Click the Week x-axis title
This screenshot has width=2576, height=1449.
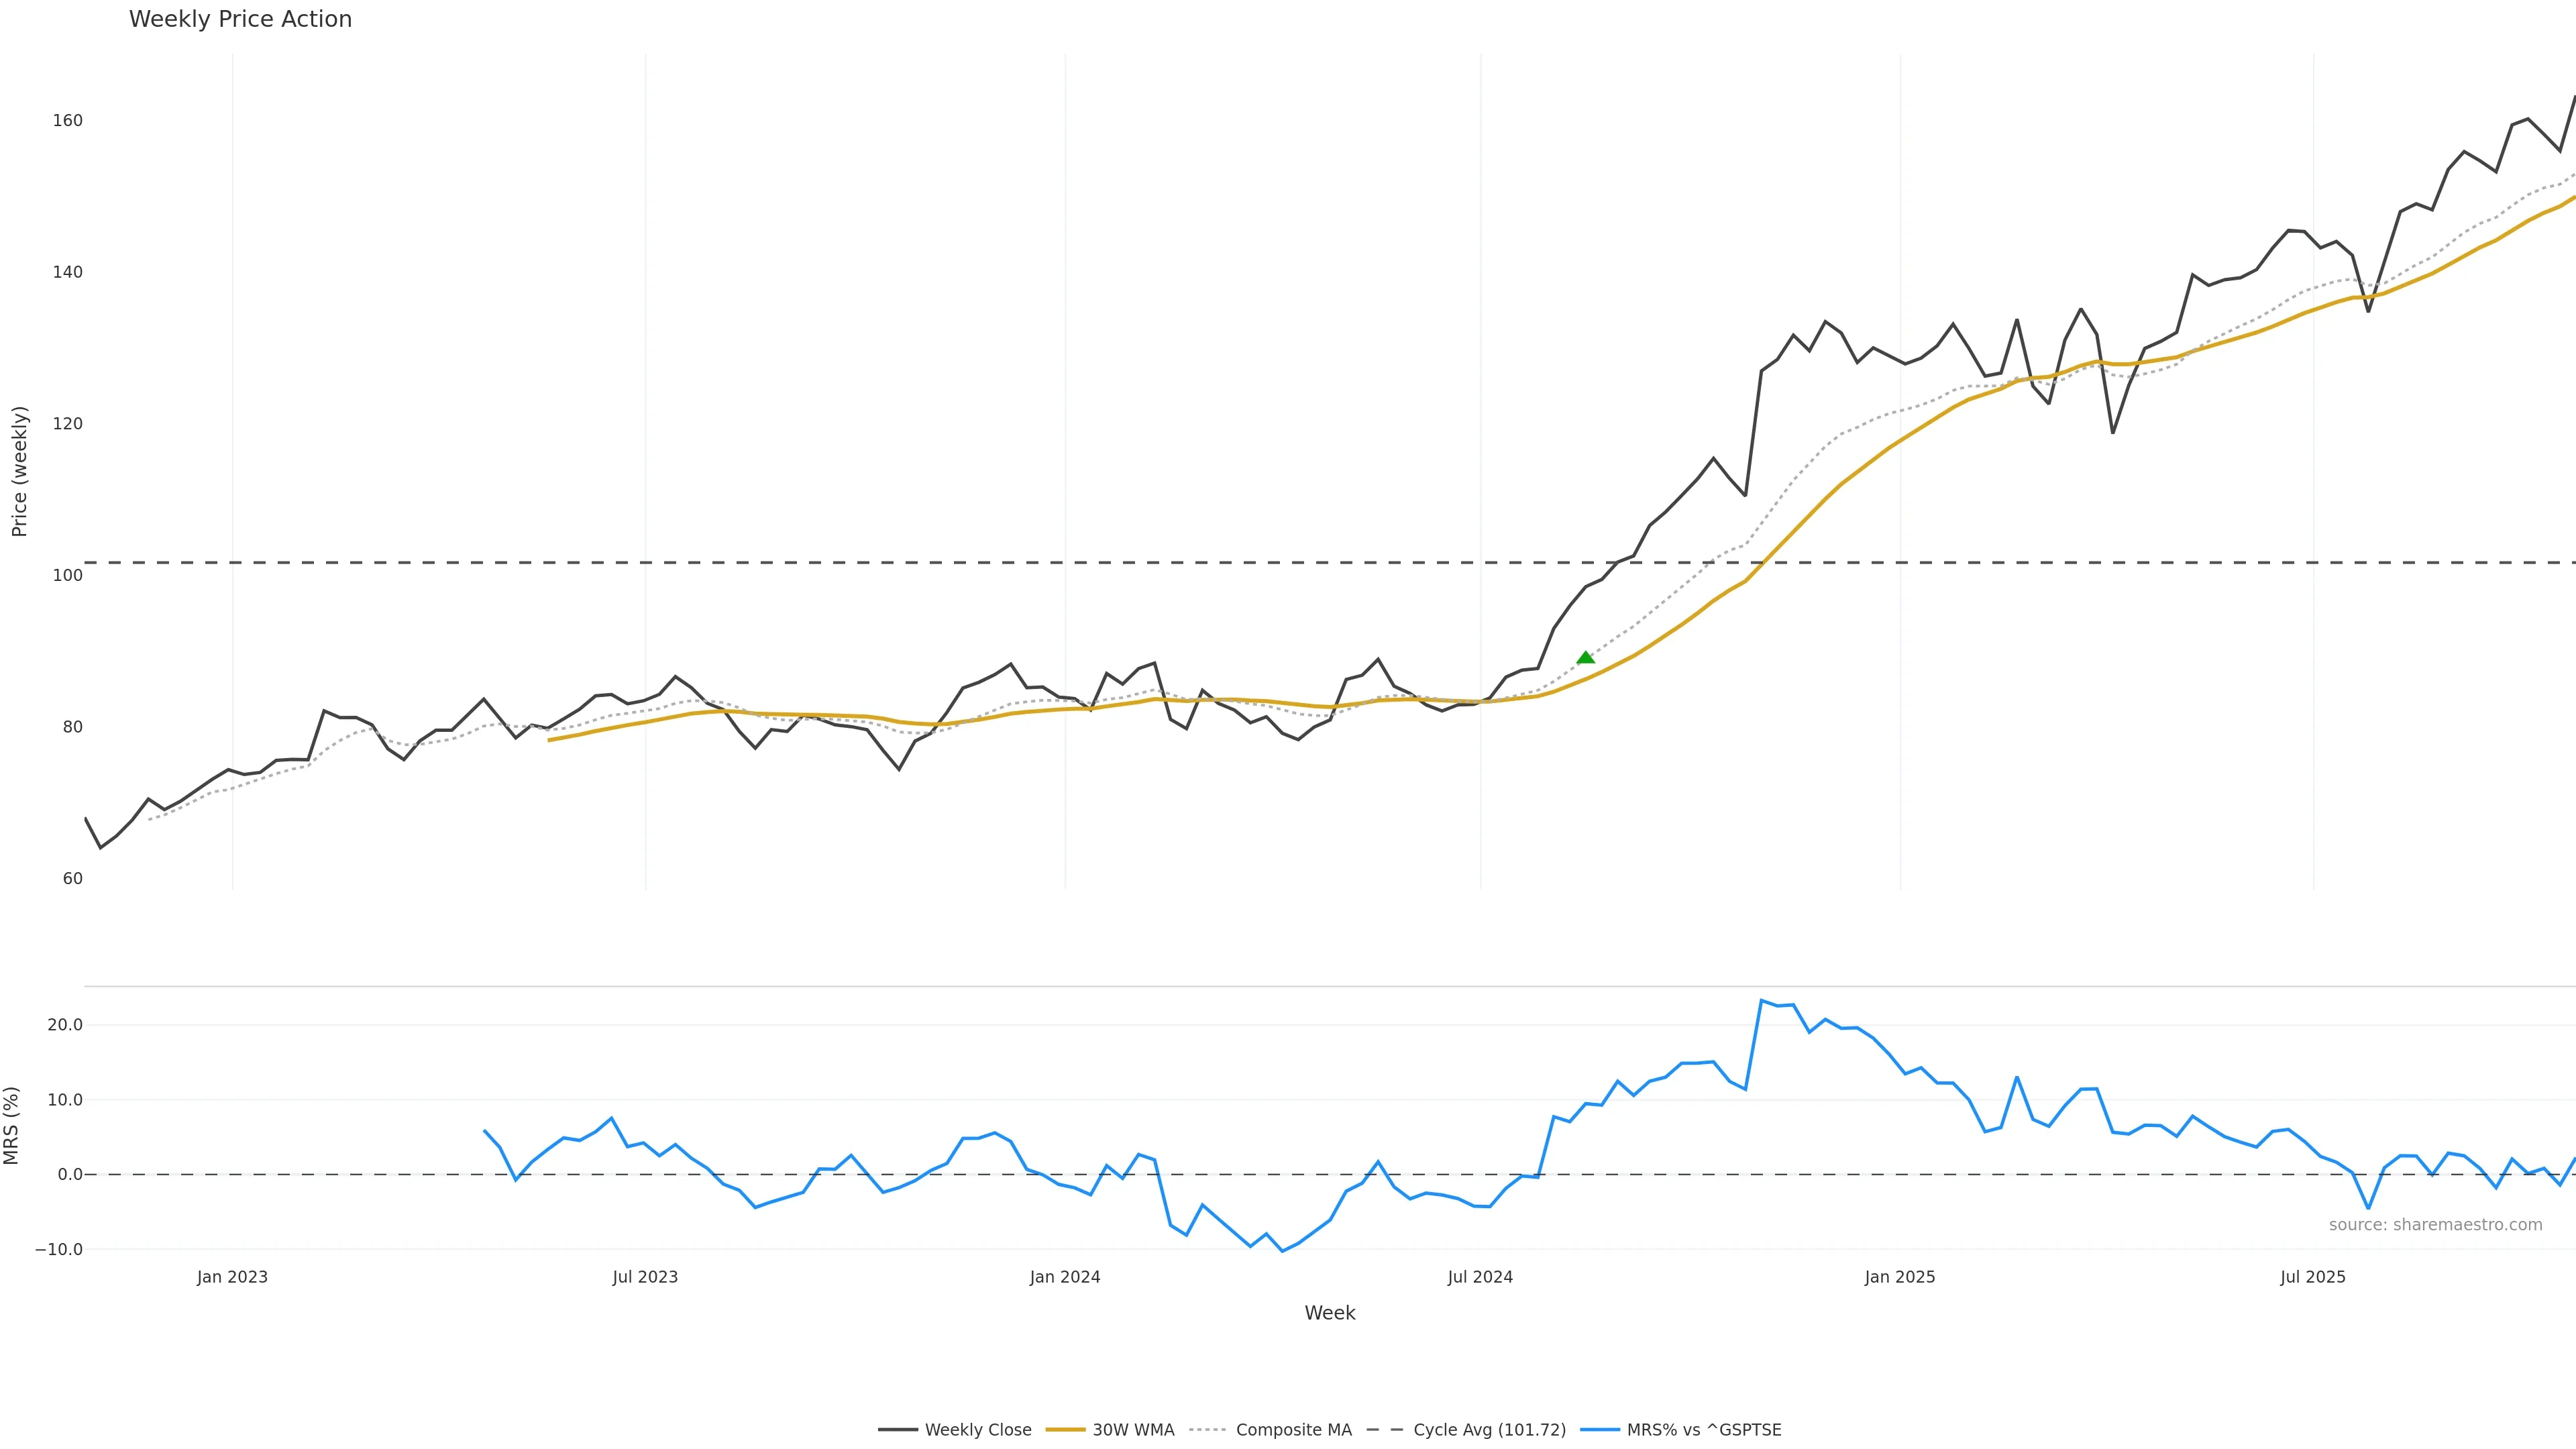tap(1329, 1313)
